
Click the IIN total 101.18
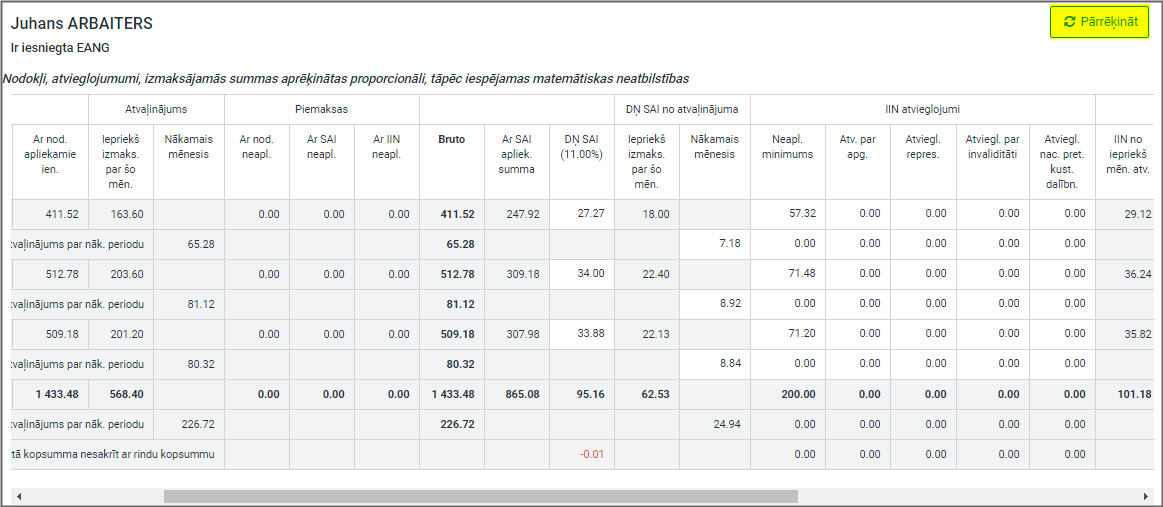[1135, 394]
